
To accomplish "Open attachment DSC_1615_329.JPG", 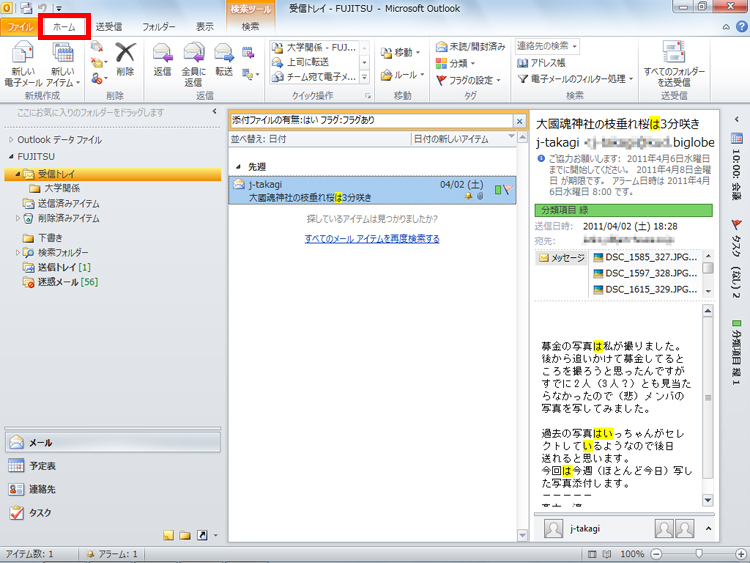I will [x=645, y=289].
